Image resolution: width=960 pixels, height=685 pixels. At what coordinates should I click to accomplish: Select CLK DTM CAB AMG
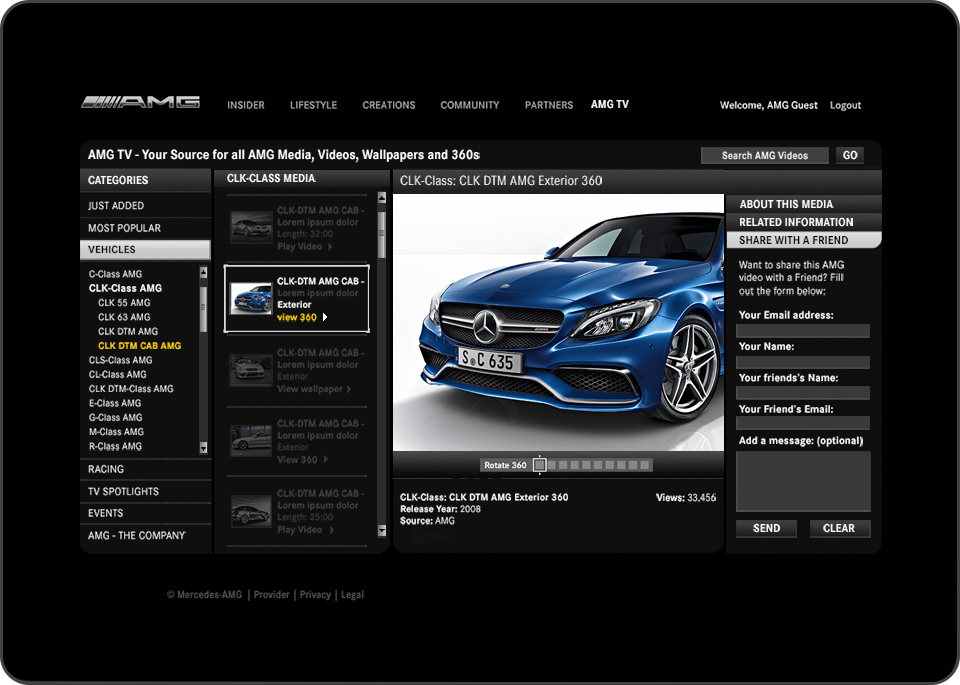pyautogui.click(x=140, y=346)
